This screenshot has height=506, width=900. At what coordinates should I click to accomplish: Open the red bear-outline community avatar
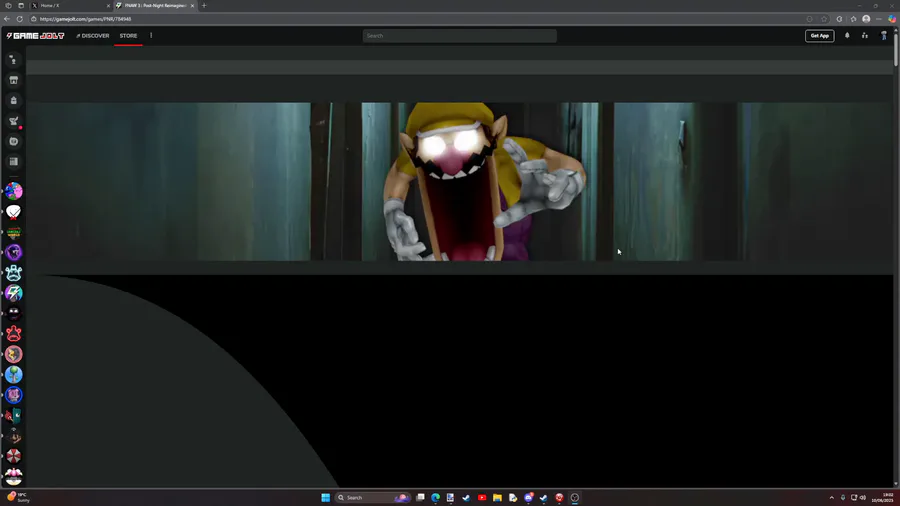[14, 334]
